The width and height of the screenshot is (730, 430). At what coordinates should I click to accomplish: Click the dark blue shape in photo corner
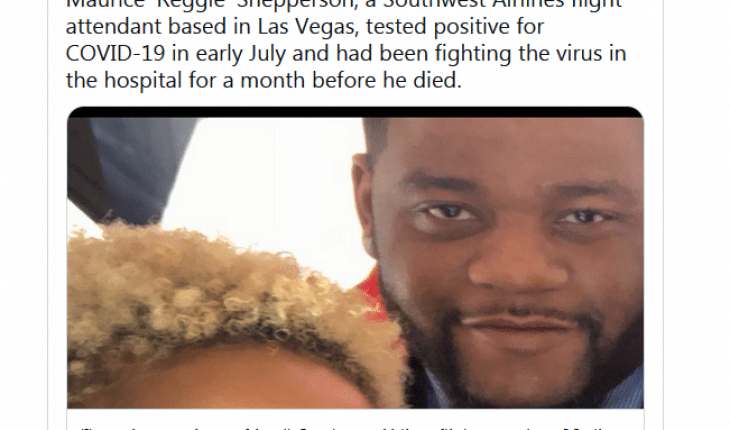tap(126, 168)
